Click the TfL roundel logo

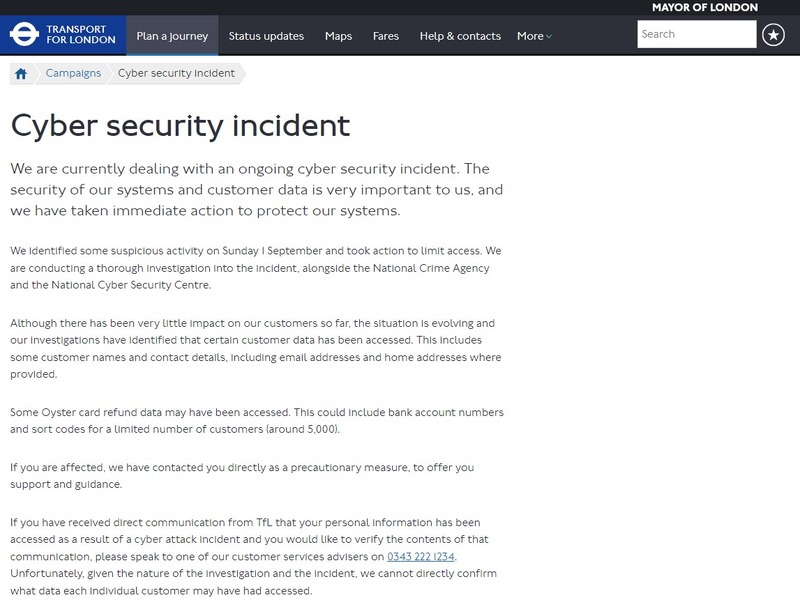[24, 36]
